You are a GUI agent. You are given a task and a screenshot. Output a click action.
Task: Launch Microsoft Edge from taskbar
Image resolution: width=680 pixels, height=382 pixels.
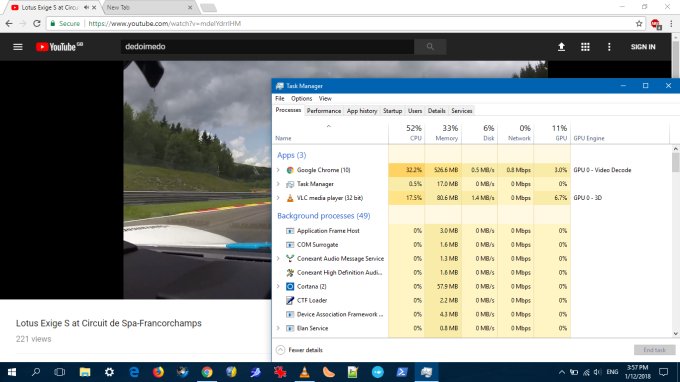tap(134, 372)
